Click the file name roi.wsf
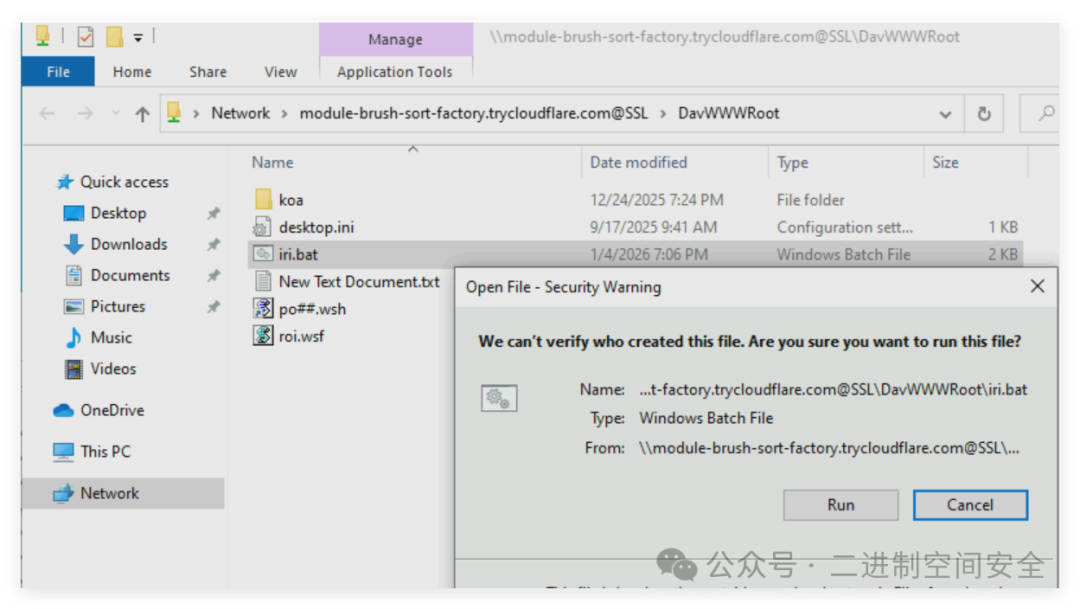 coord(301,336)
